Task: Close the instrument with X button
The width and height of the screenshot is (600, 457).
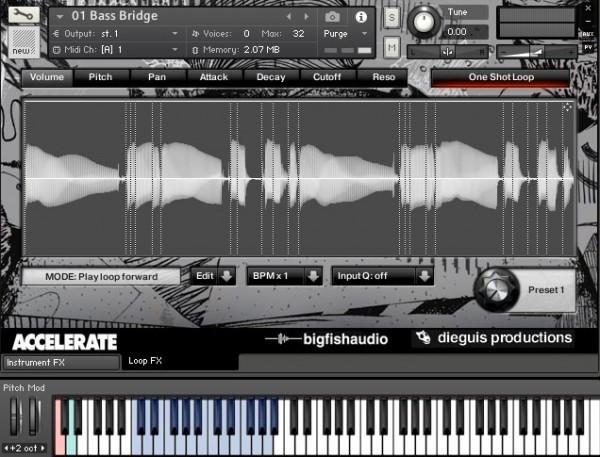Action: tap(589, 8)
